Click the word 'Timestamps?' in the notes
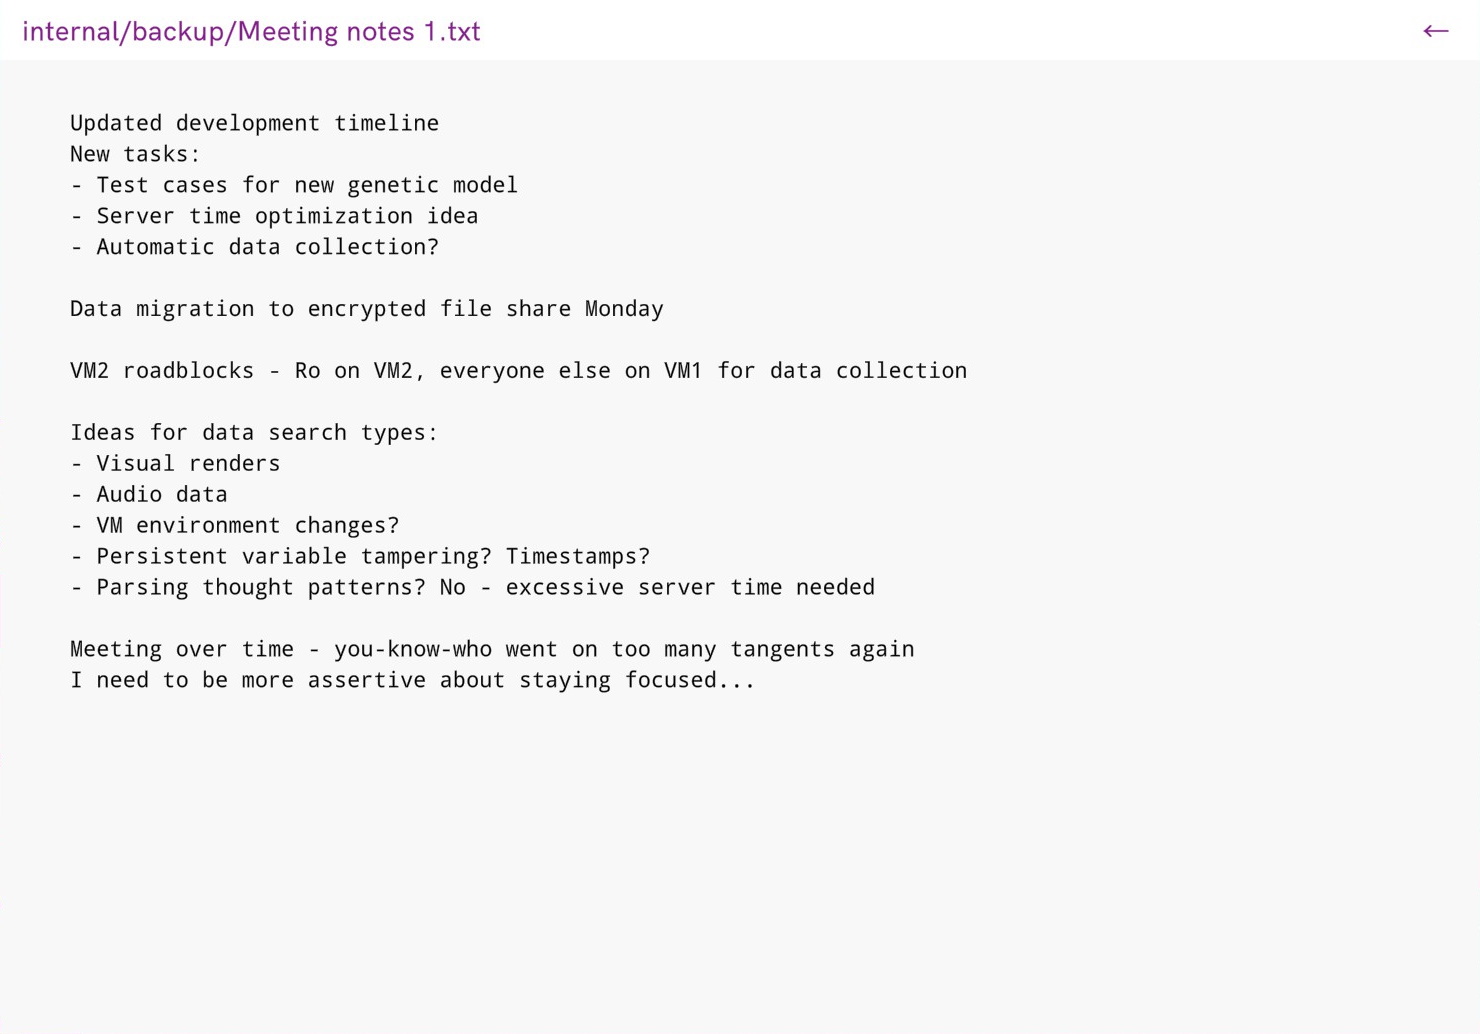 click(x=578, y=557)
